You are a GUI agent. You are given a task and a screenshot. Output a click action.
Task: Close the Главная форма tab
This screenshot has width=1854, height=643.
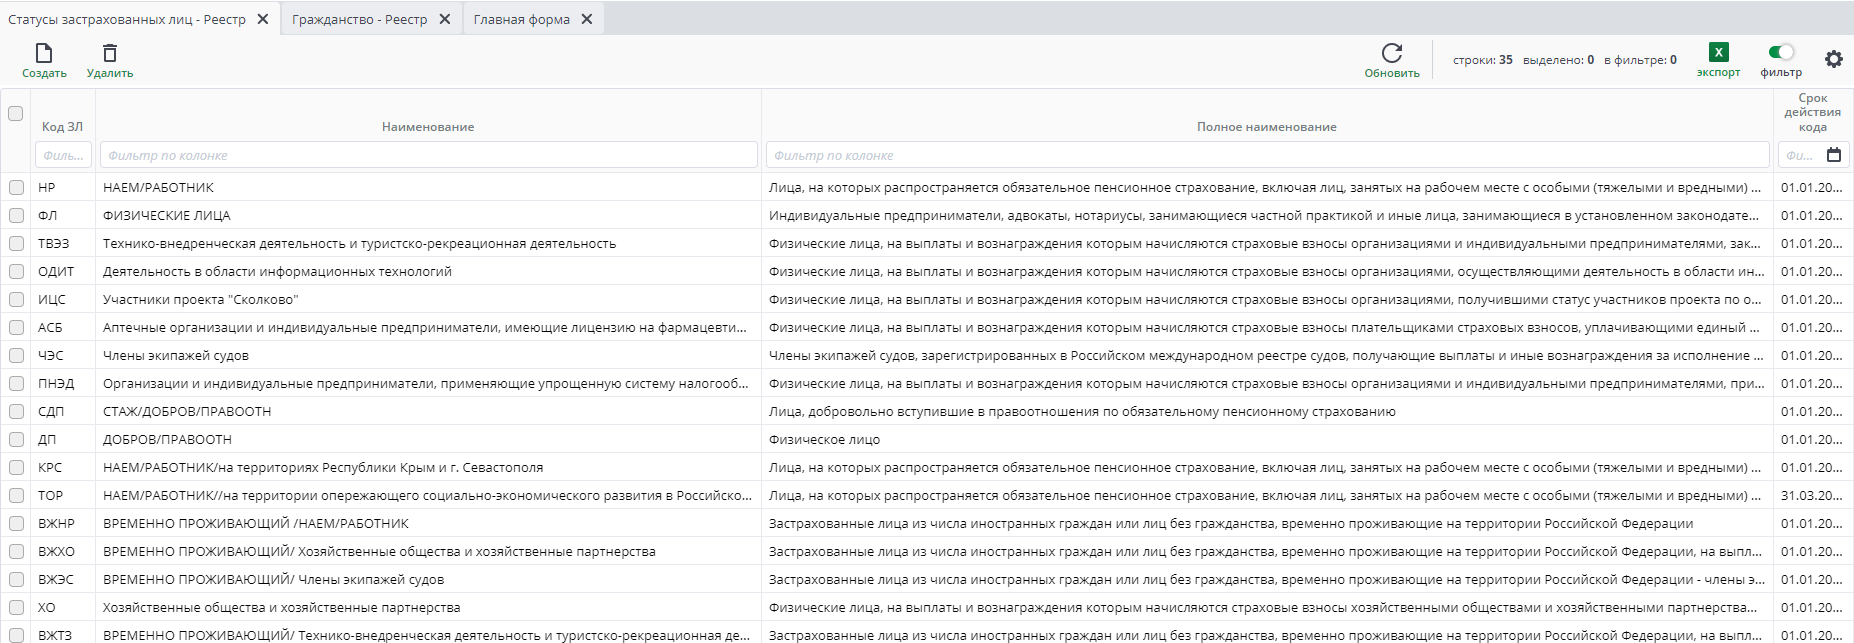point(587,19)
